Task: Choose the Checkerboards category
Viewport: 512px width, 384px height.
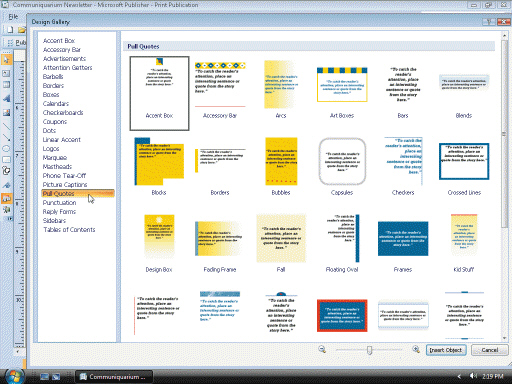Action: [63, 113]
